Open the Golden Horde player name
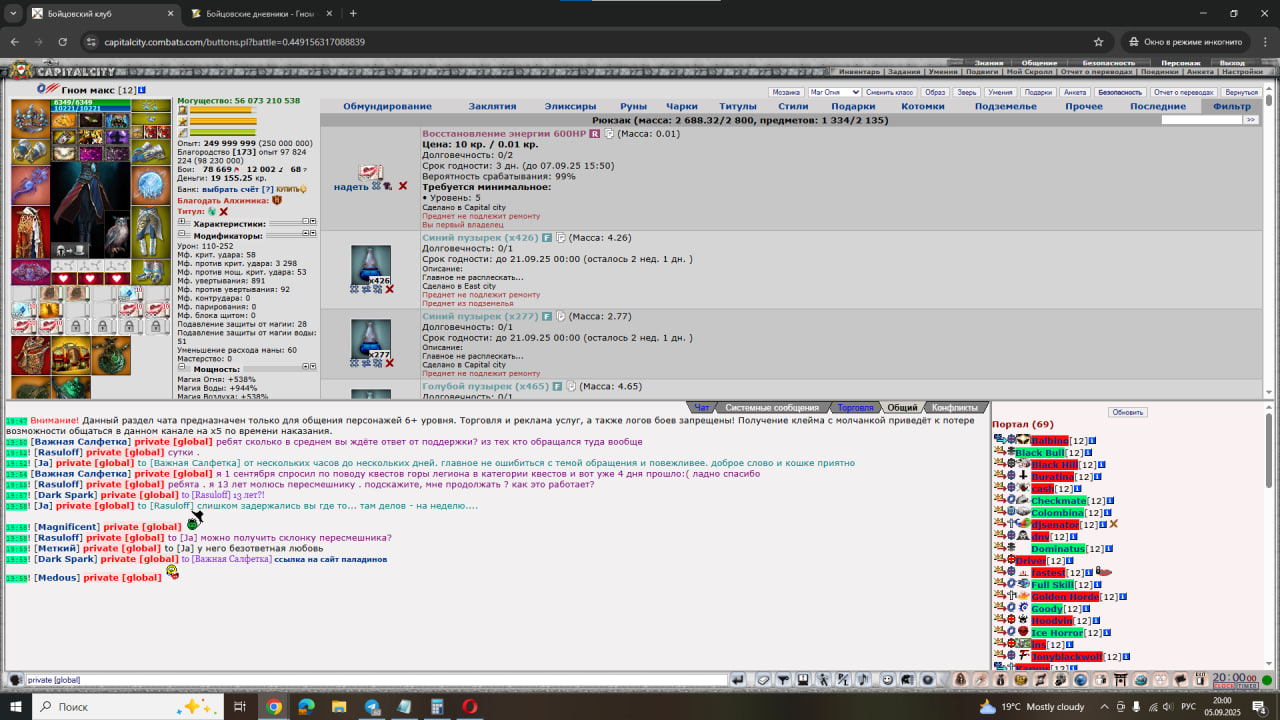 [1065, 597]
